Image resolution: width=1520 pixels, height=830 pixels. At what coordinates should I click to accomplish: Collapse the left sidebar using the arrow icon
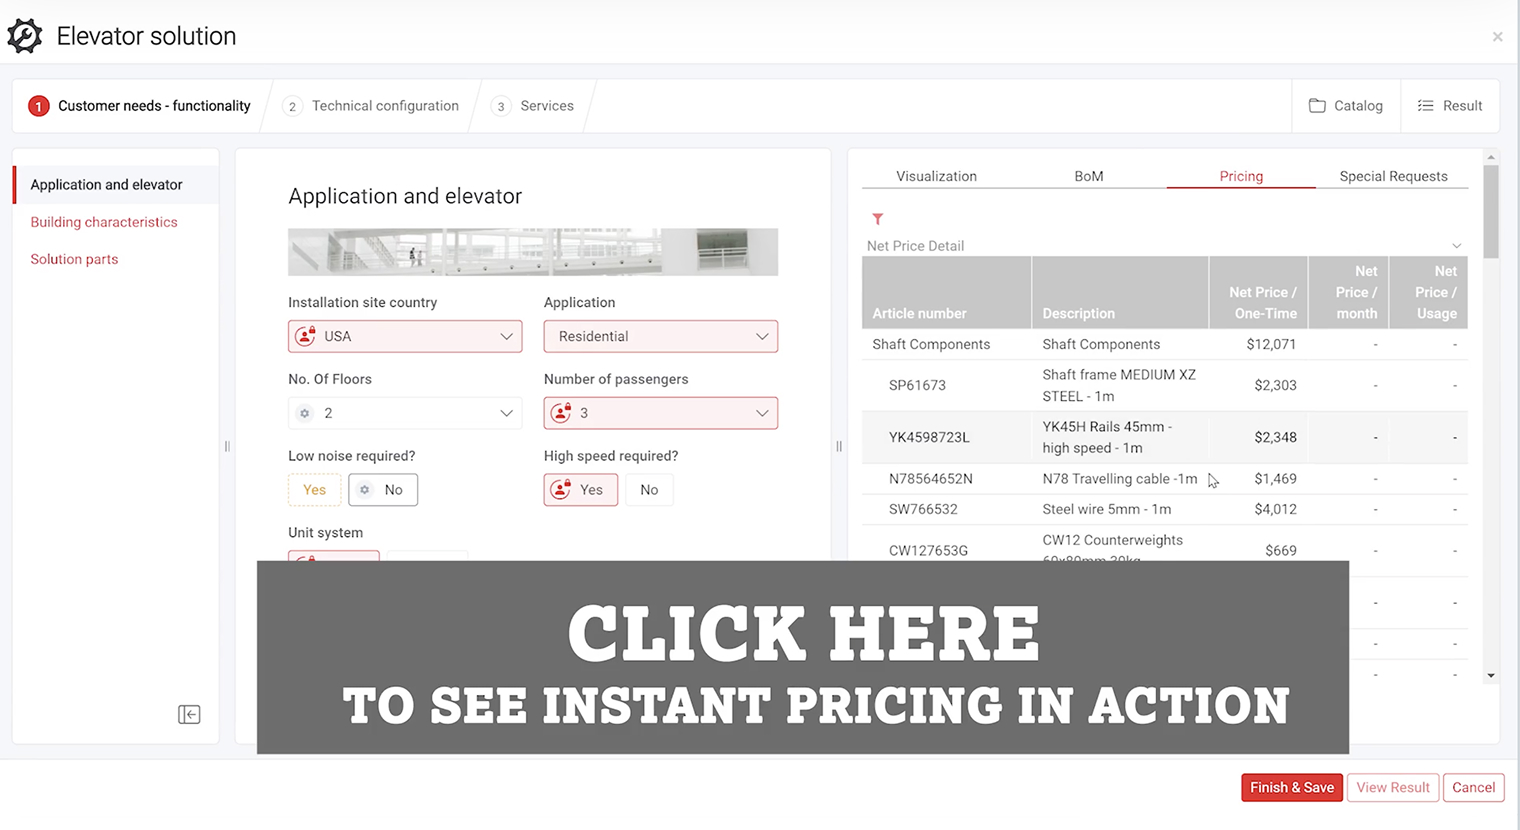pos(189,714)
